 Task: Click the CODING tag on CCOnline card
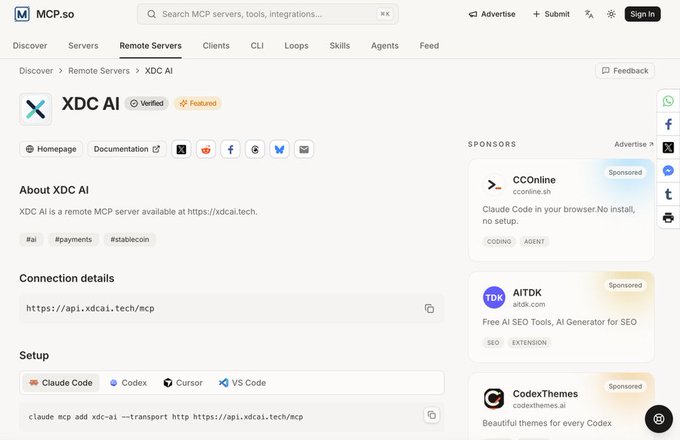point(499,241)
